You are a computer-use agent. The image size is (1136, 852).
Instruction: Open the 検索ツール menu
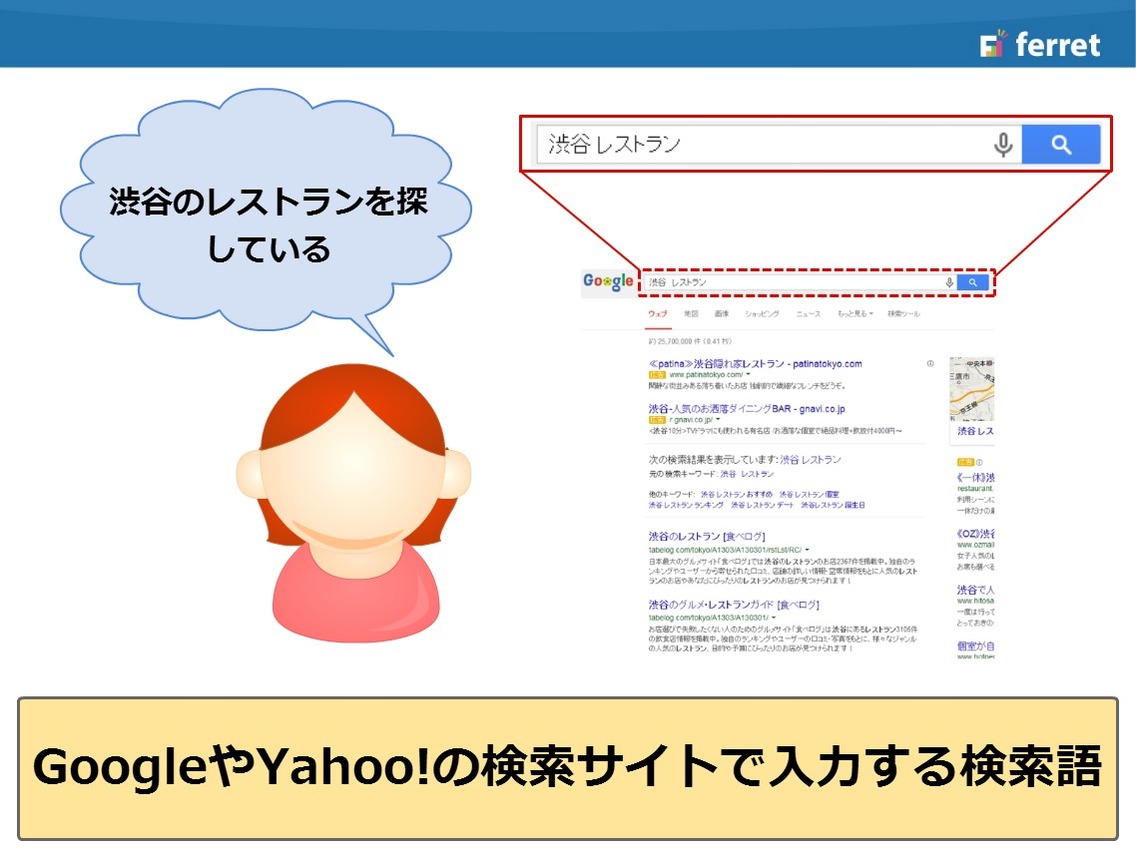[903, 314]
